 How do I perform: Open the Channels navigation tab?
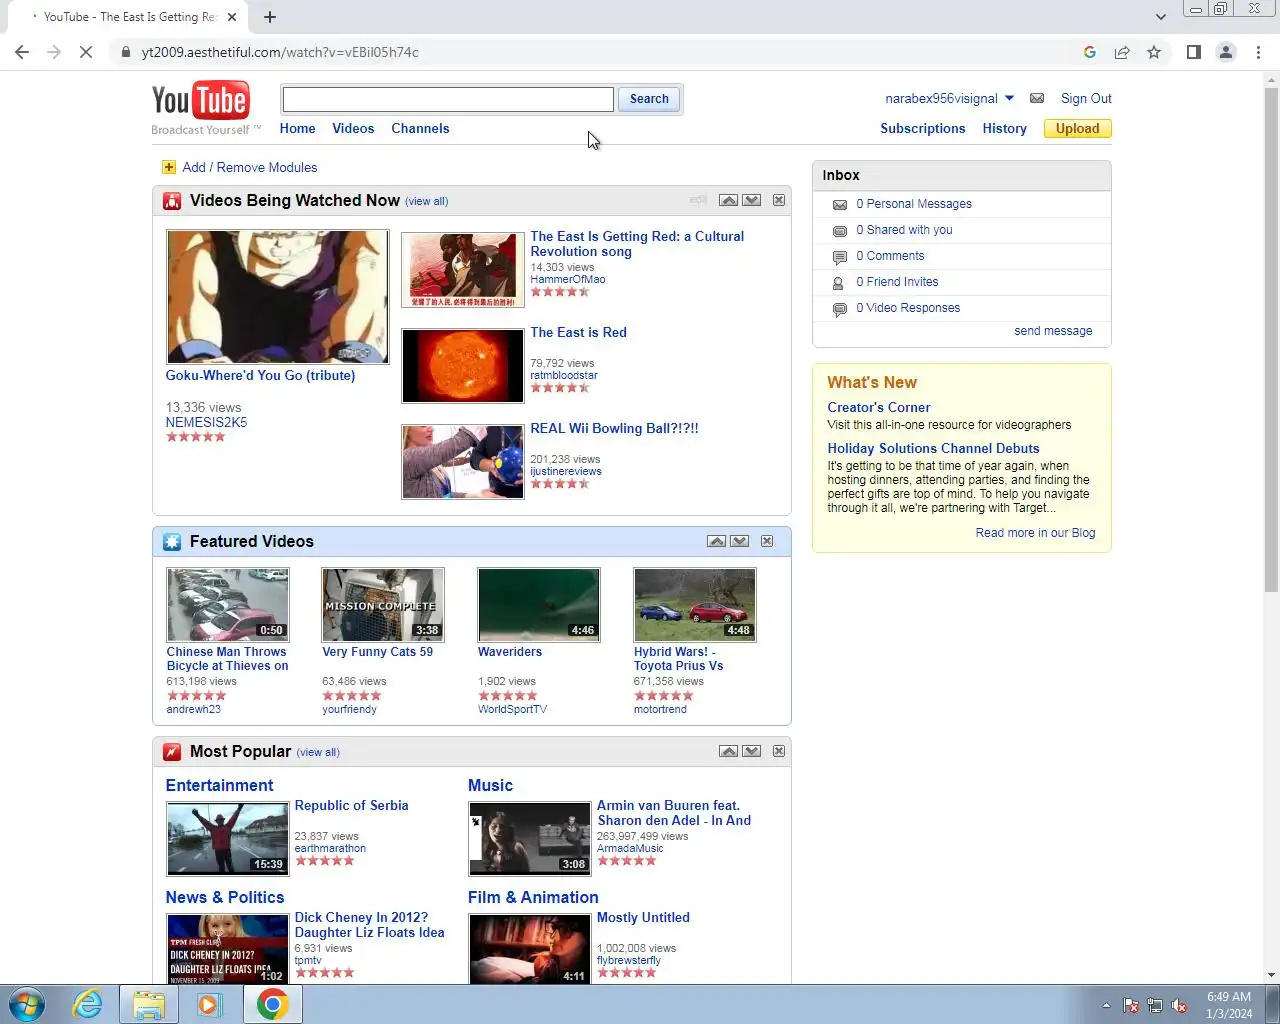pyautogui.click(x=420, y=128)
